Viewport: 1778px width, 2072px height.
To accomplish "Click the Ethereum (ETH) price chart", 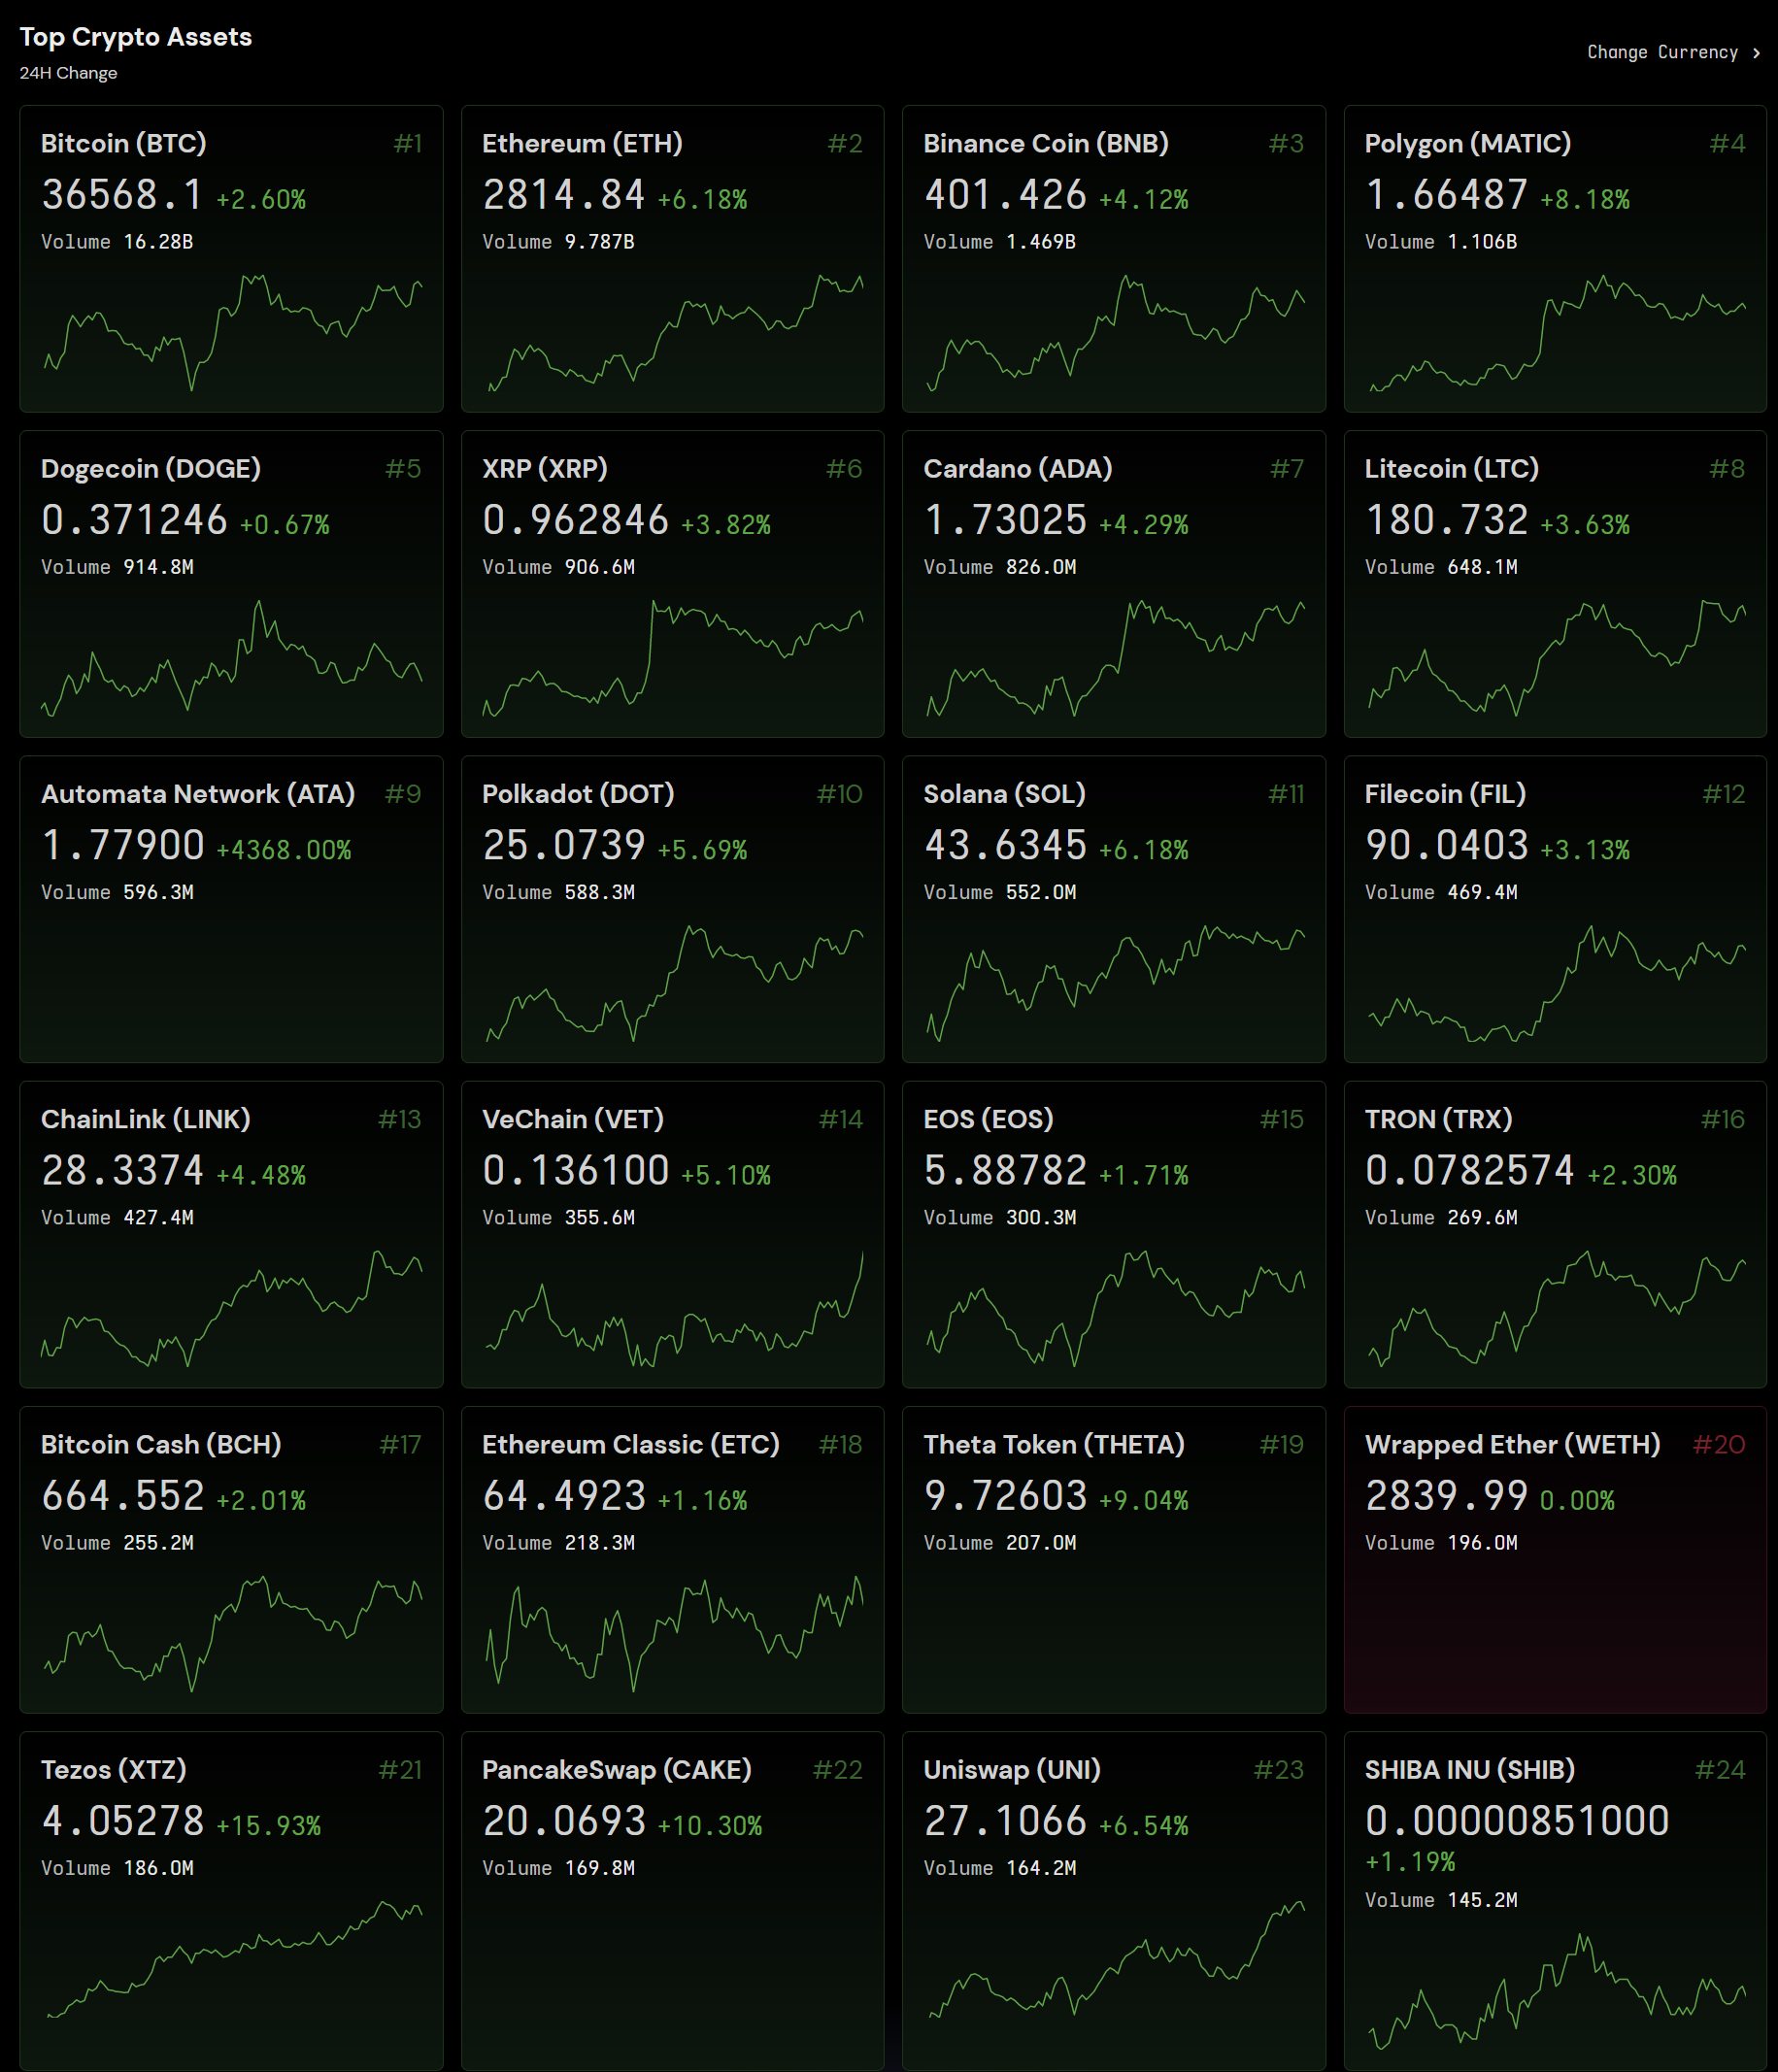I will point(673,332).
